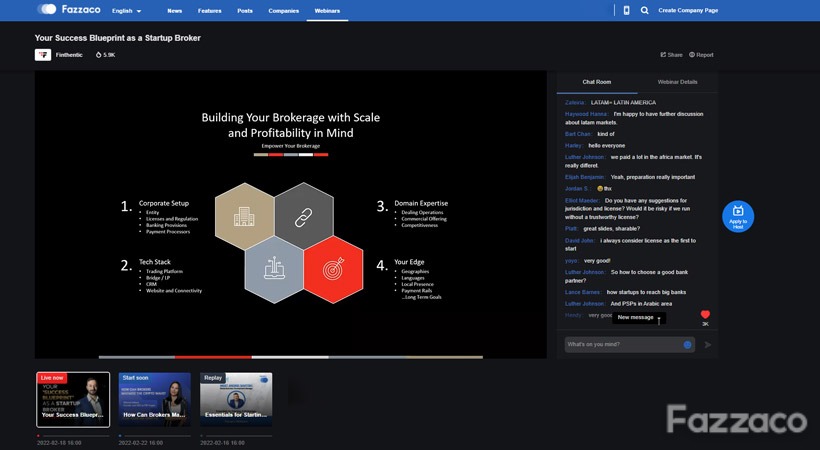Report this webinar
Viewport: 820px width, 450px height.
(x=701, y=55)
